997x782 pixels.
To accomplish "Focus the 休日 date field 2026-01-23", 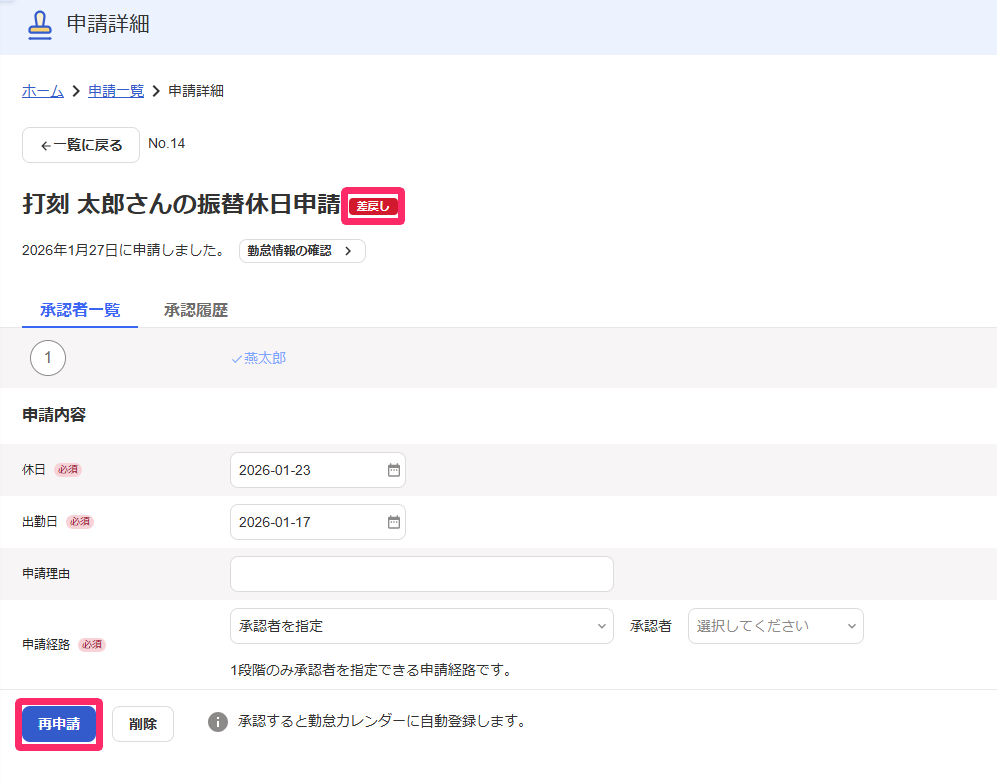I will click(318, 470).
